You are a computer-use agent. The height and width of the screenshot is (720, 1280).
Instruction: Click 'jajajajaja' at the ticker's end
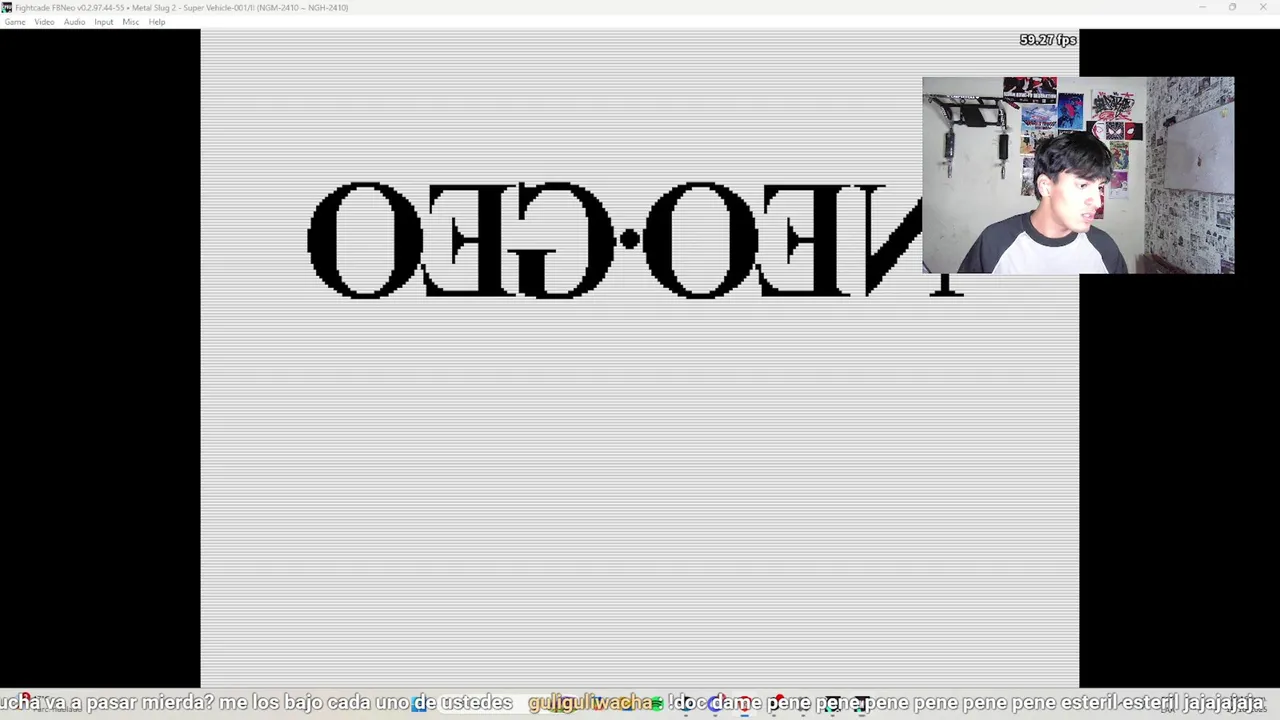[x=1224, y=703]
